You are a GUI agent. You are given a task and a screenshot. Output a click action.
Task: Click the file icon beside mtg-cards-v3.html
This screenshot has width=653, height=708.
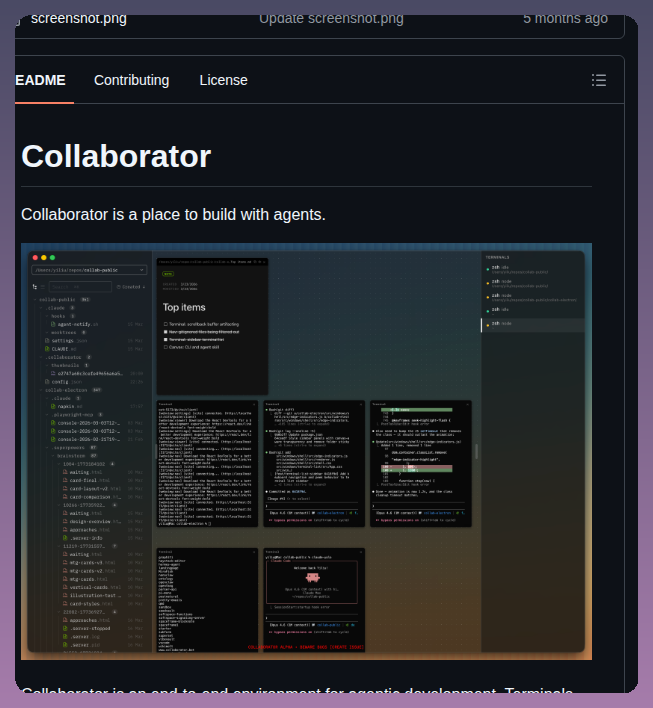coord(65,563)
